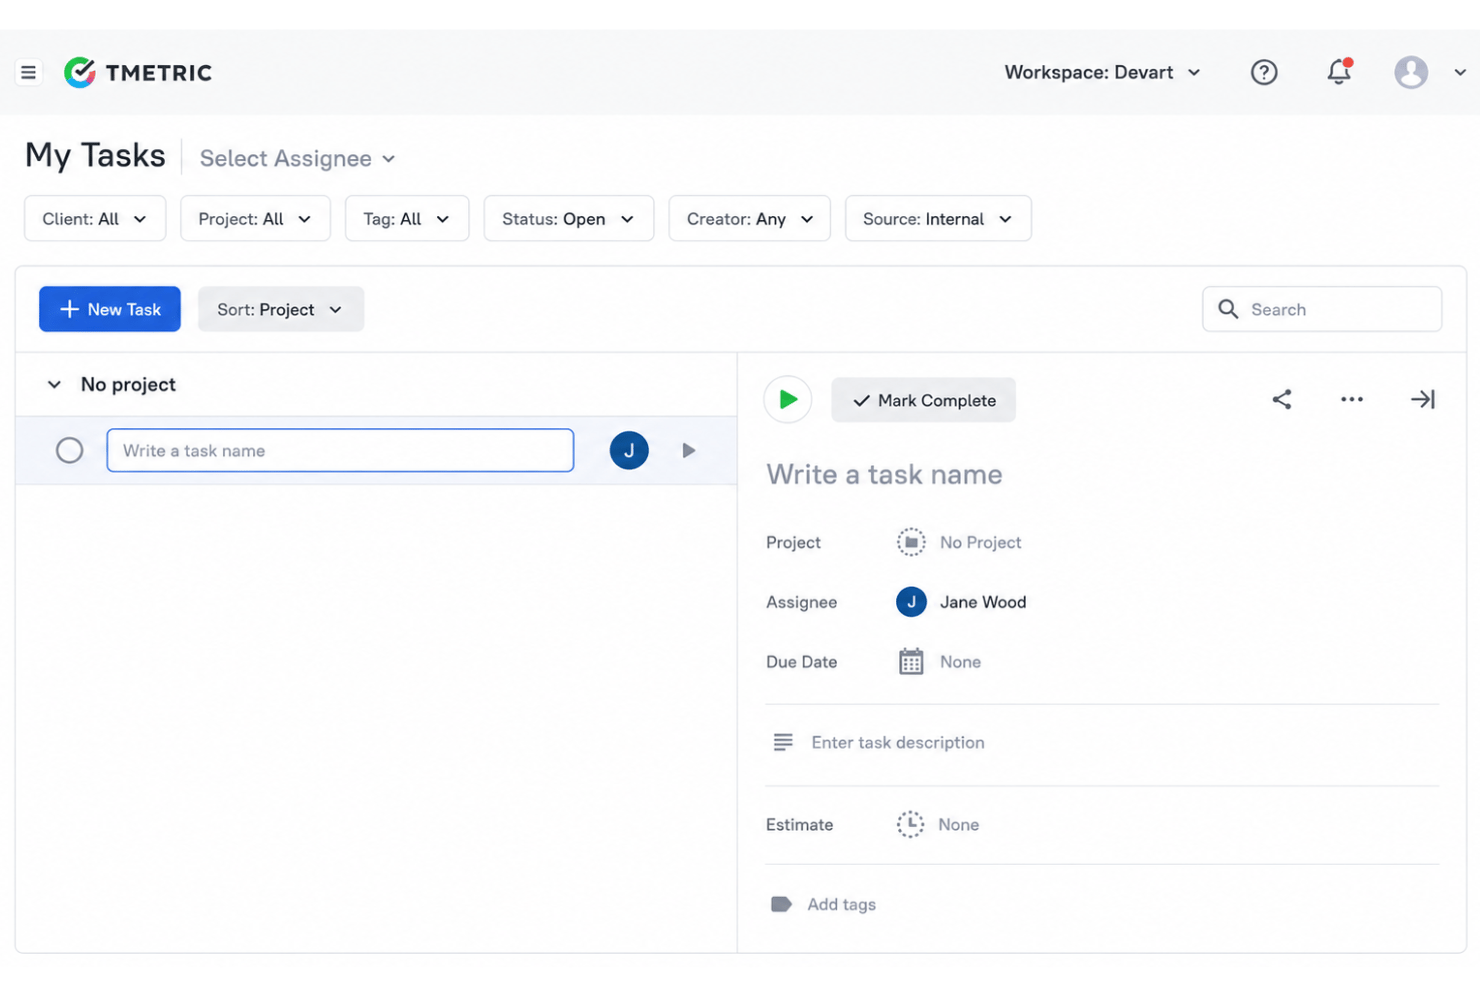Open the Project: All filter

255,218
